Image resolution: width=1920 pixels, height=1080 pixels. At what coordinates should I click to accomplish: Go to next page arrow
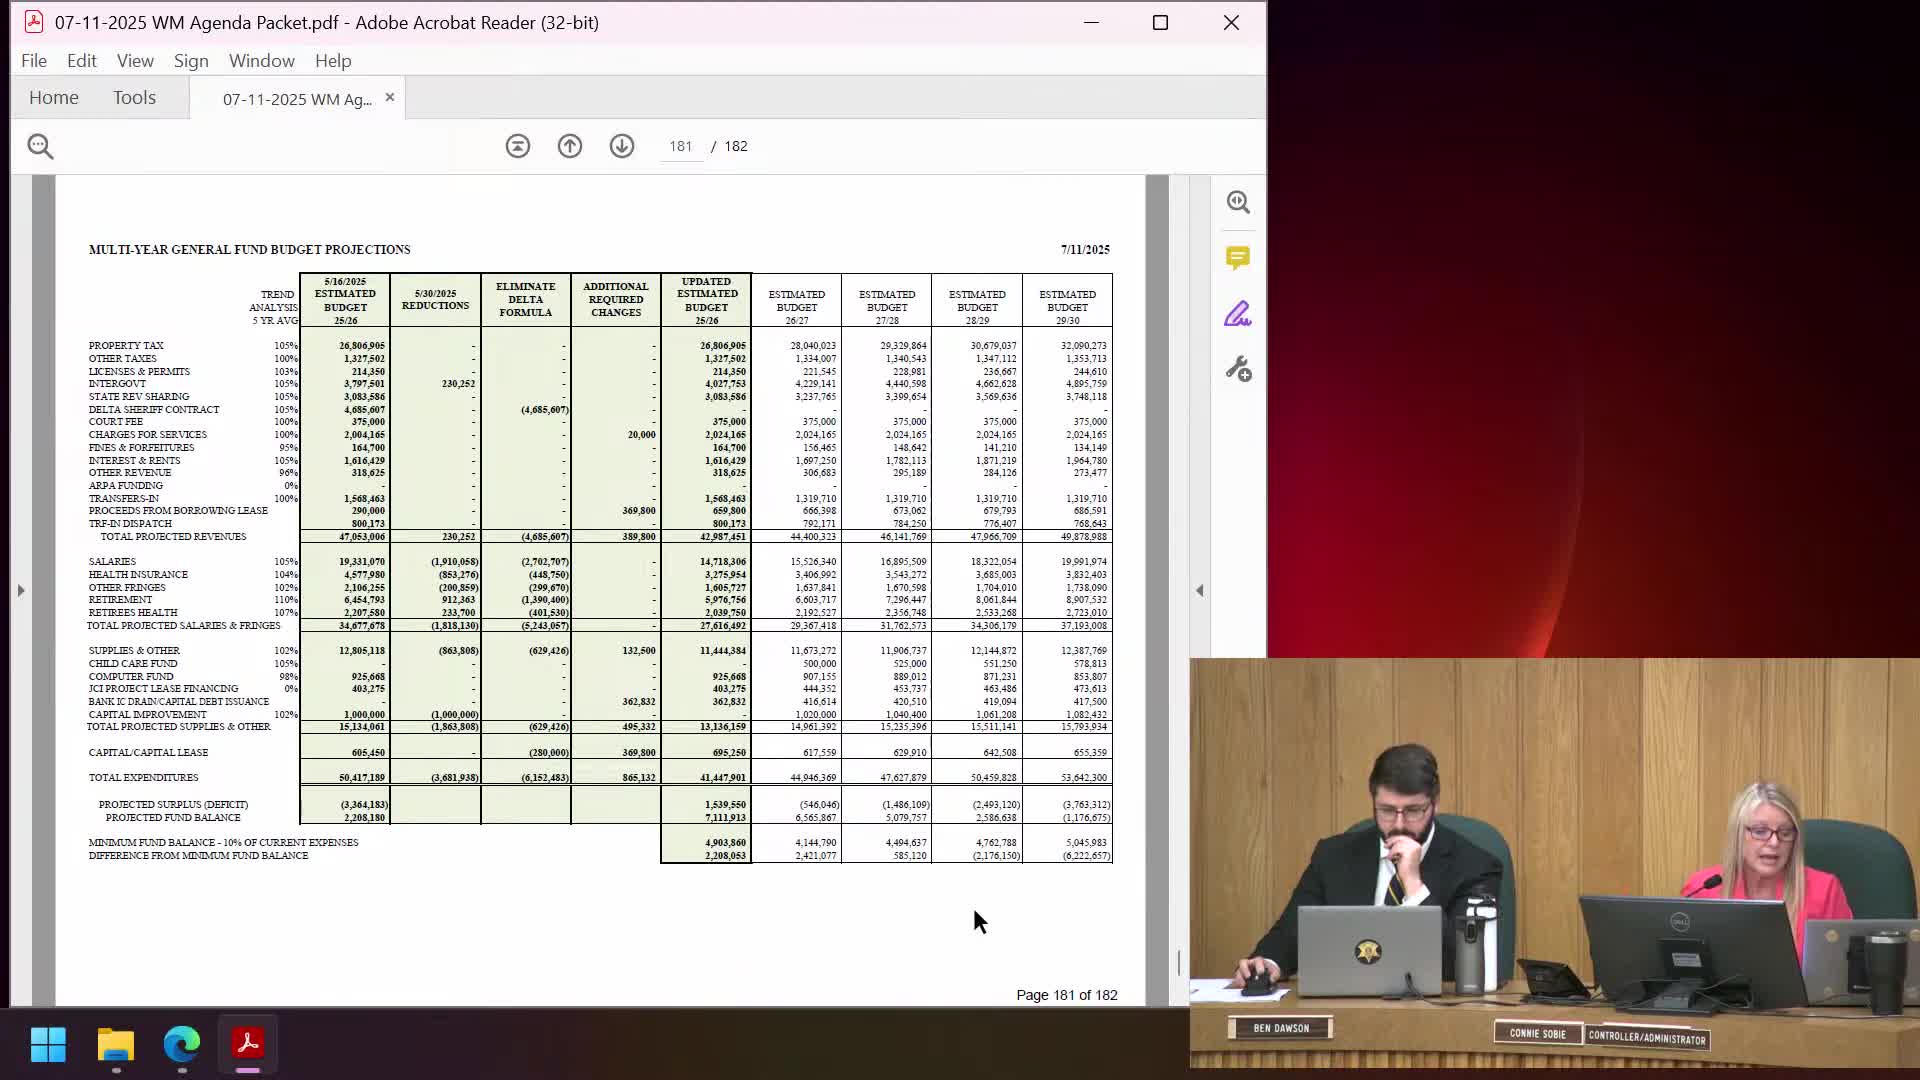[622, 146]
